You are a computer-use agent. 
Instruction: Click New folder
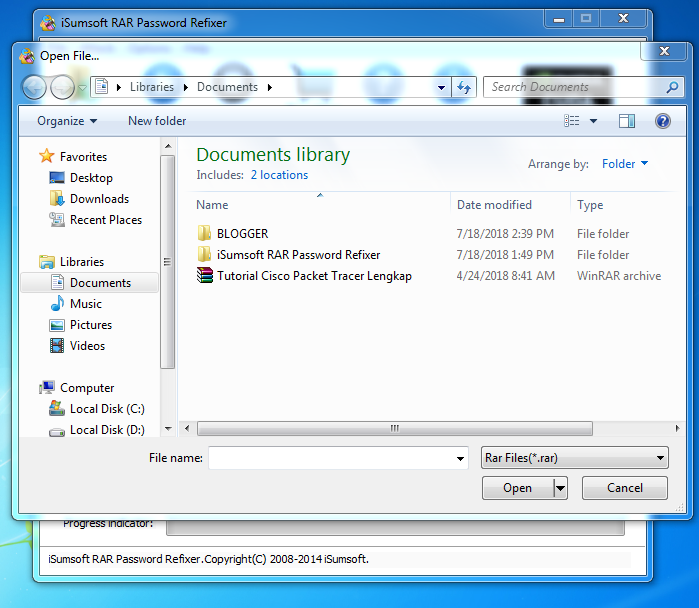point(157,121)
